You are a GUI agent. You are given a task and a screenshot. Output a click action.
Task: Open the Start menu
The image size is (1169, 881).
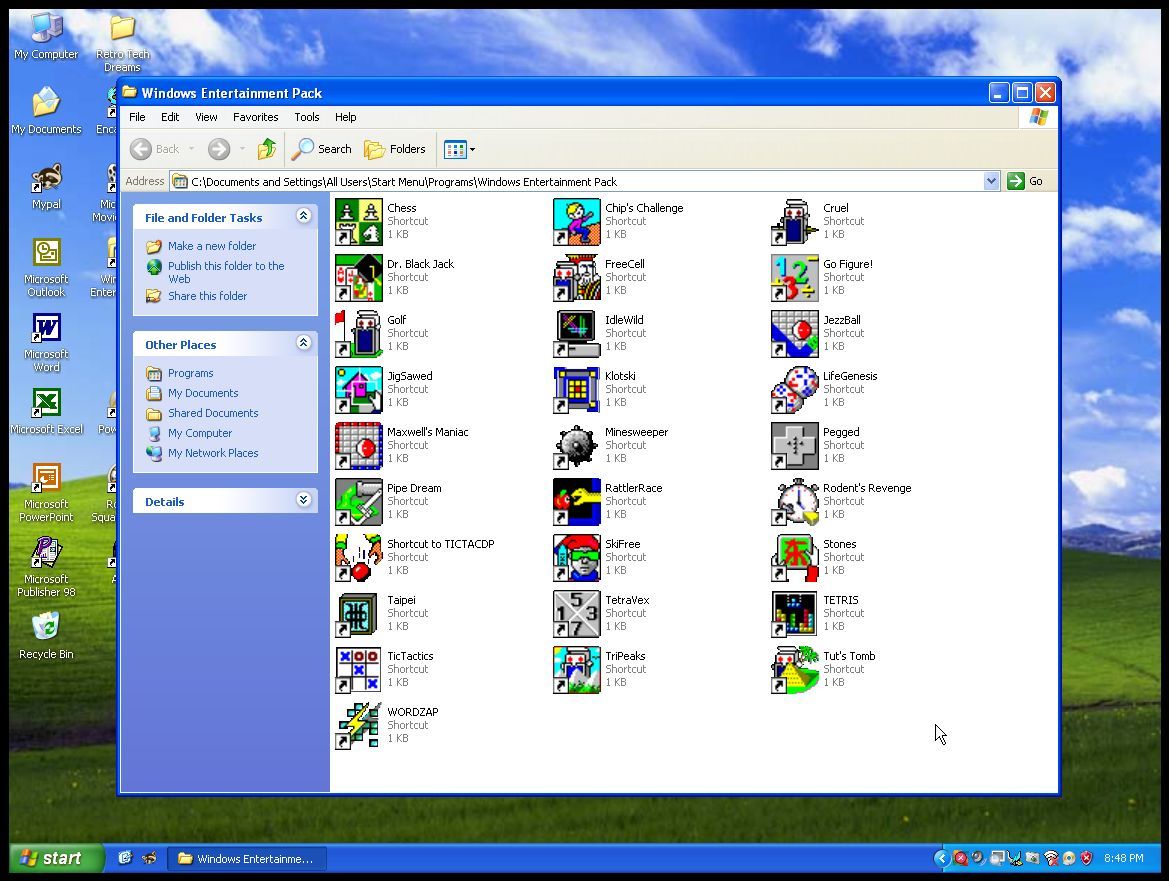click(57, 858)
